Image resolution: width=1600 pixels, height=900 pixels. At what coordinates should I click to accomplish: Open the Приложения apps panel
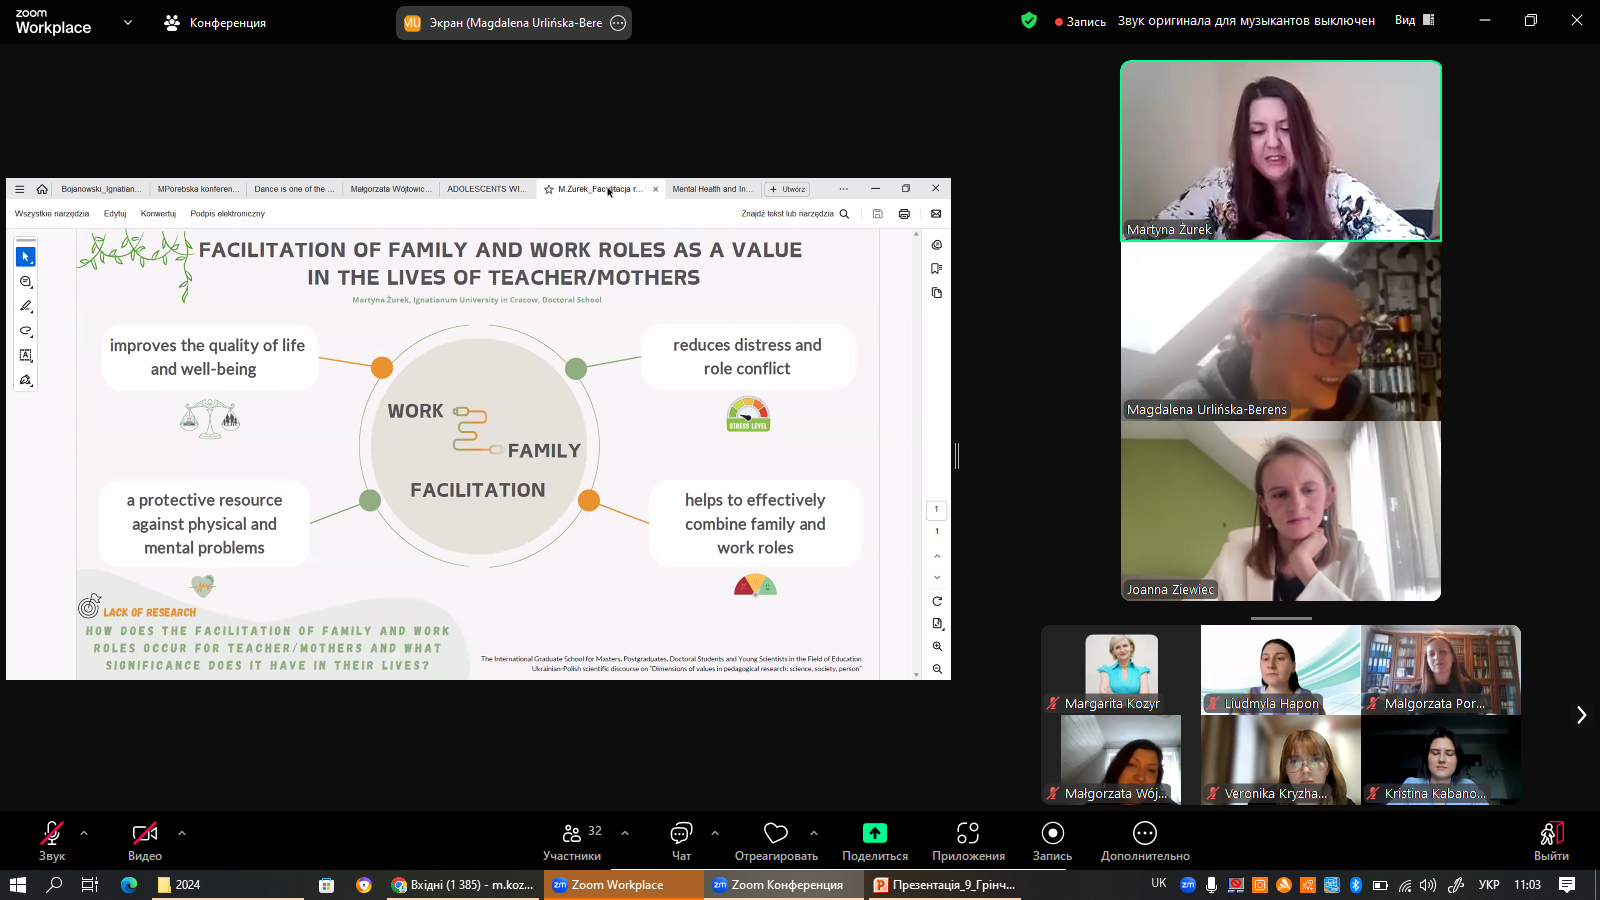coord(968,840)
